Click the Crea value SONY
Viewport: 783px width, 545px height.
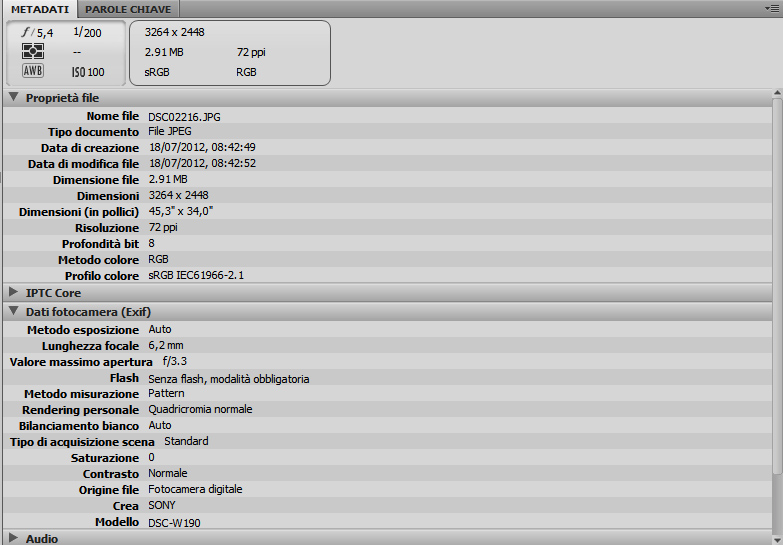(x=162, y=505)
